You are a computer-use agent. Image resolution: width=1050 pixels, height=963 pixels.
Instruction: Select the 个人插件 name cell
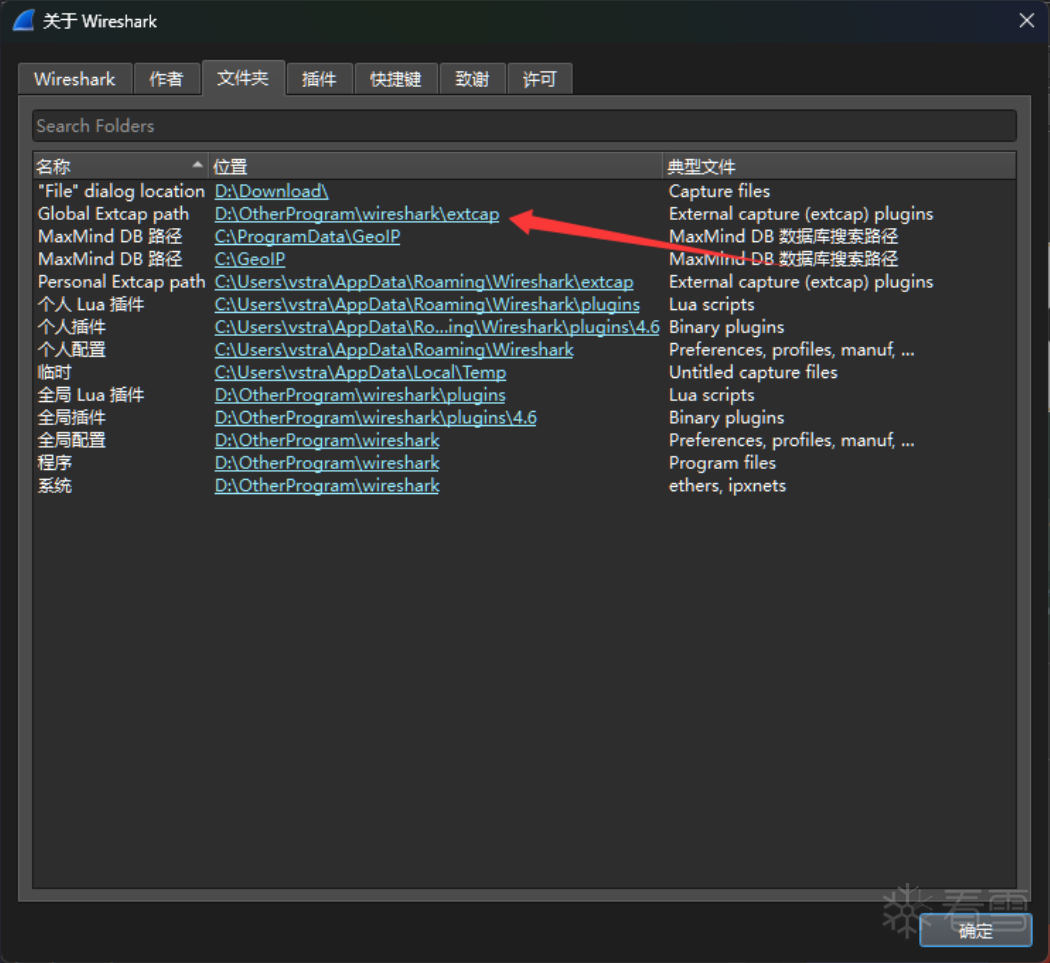(x=72, y=327)
